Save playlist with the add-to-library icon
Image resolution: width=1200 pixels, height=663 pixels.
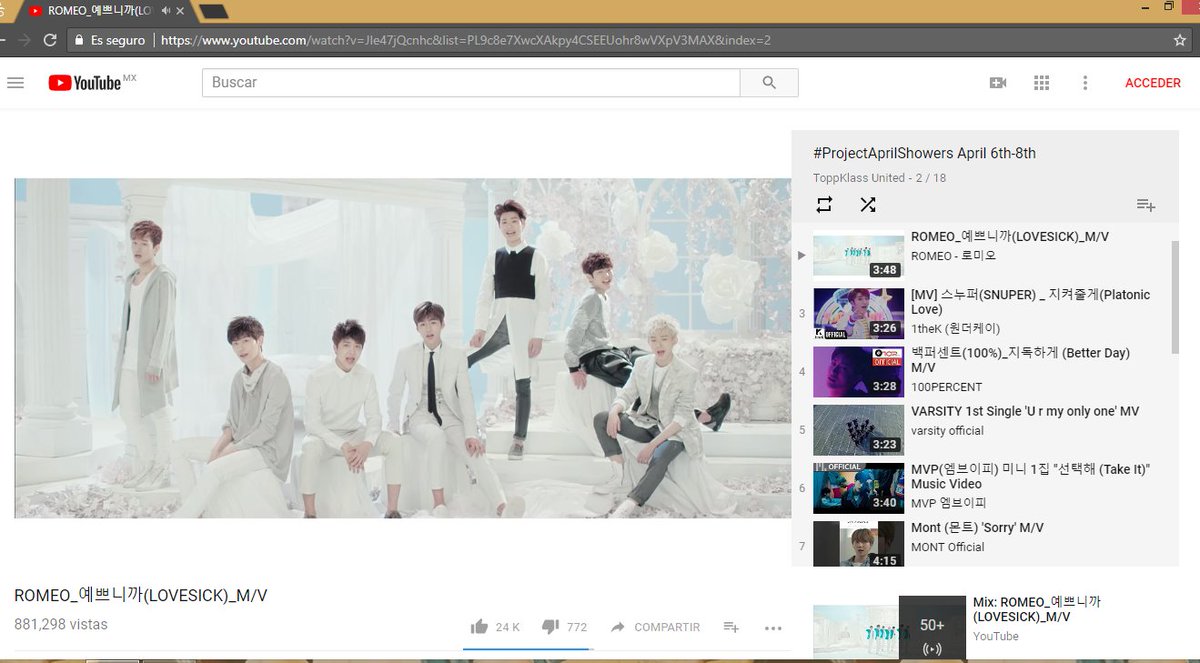click(x=1146, y=205)
